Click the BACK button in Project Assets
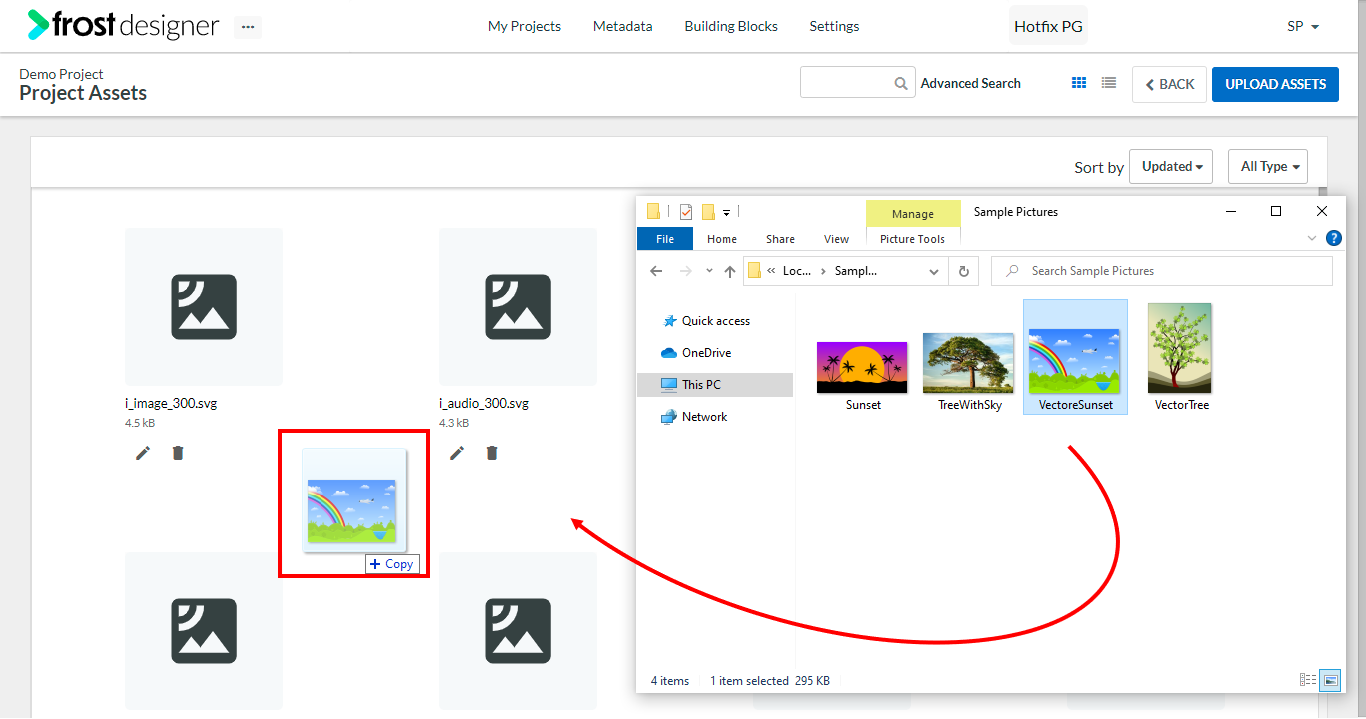The width and height of the screenshot is (1366, 719). point(1169,84)
